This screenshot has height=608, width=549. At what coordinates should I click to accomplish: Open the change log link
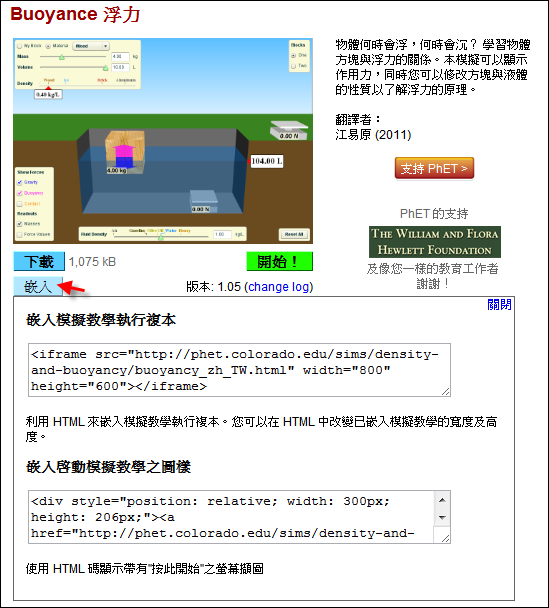(279, 287)
